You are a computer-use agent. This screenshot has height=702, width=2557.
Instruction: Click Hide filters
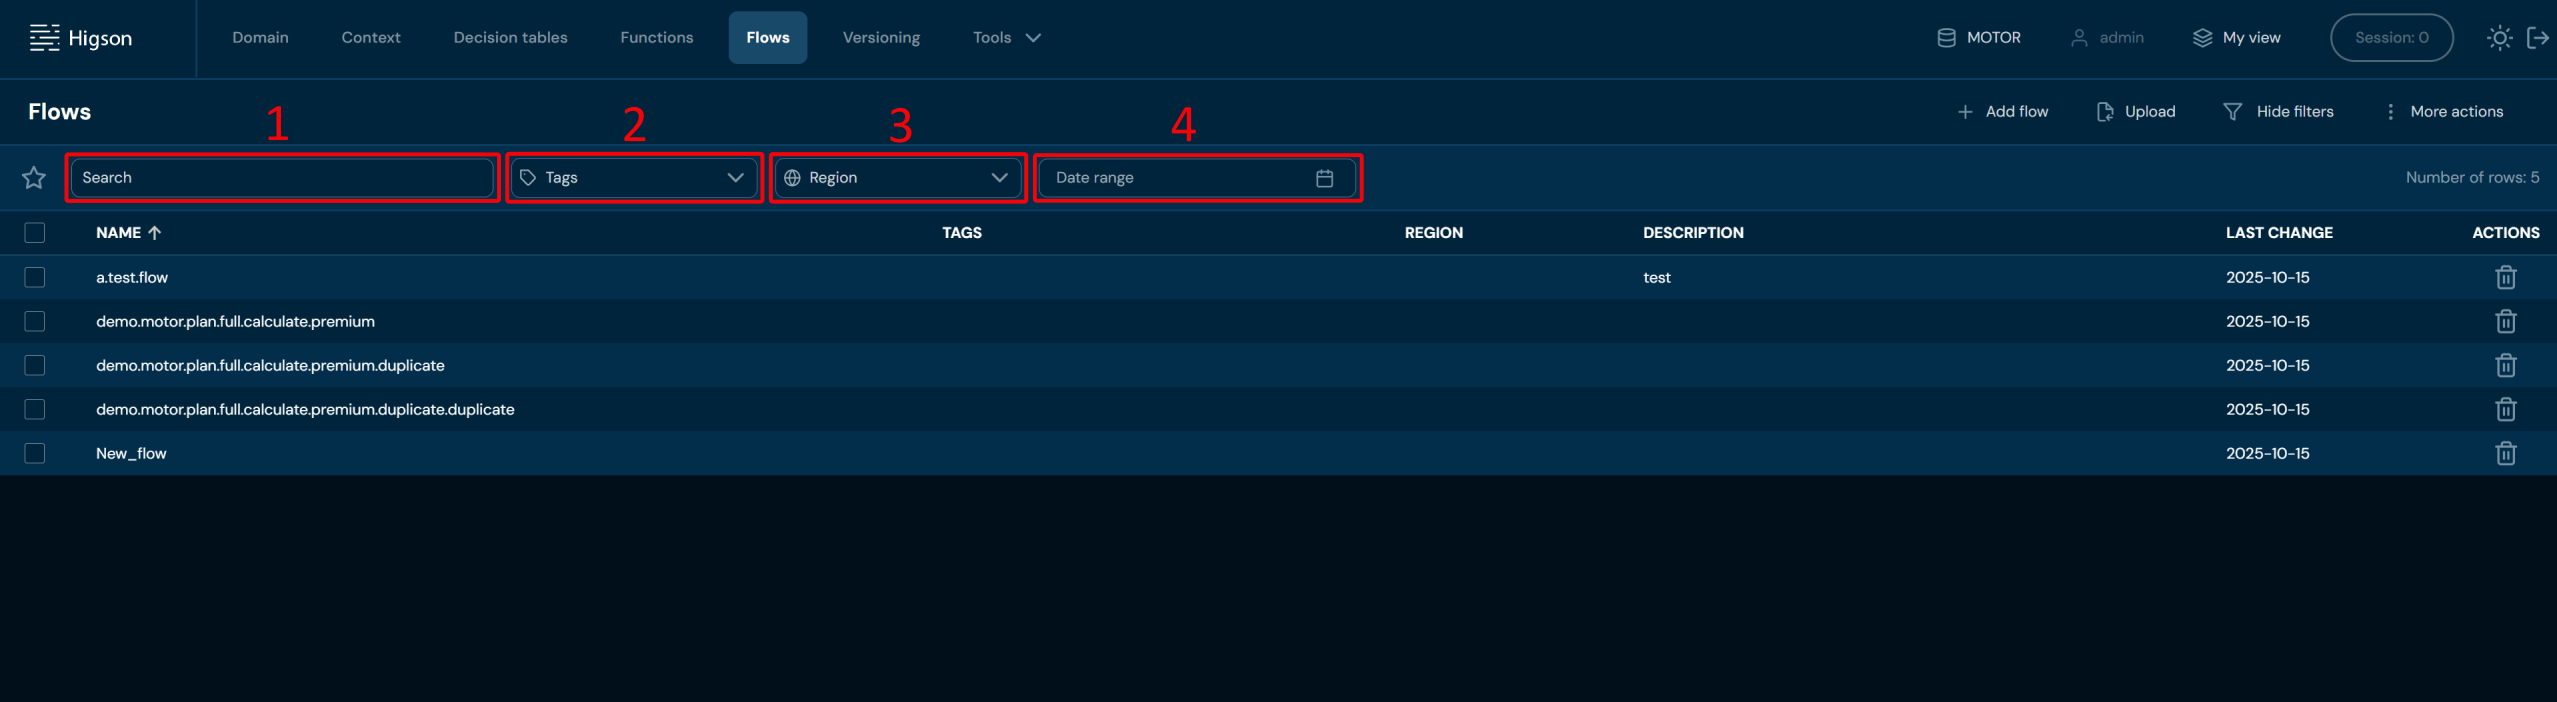click(2278, 112)
